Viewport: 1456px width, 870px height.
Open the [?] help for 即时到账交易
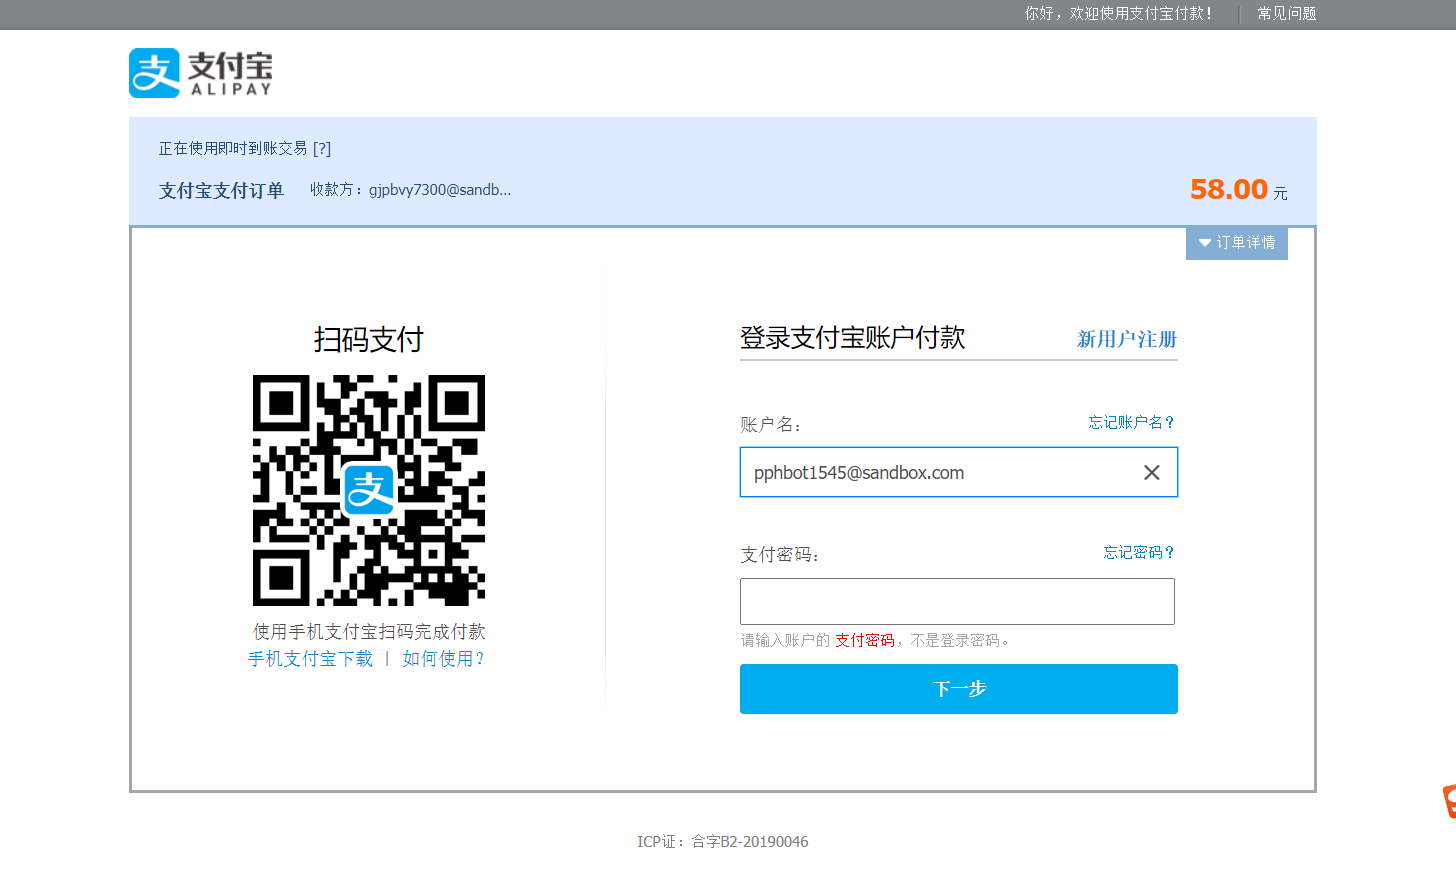coord(322,149)
